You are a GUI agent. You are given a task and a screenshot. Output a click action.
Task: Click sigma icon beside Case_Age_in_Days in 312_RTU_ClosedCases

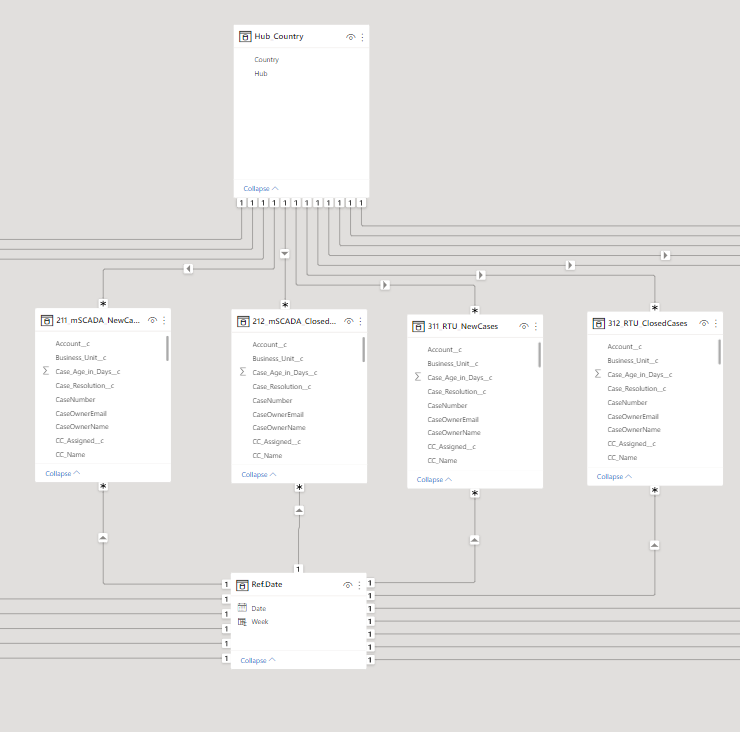tap(597, 374)
